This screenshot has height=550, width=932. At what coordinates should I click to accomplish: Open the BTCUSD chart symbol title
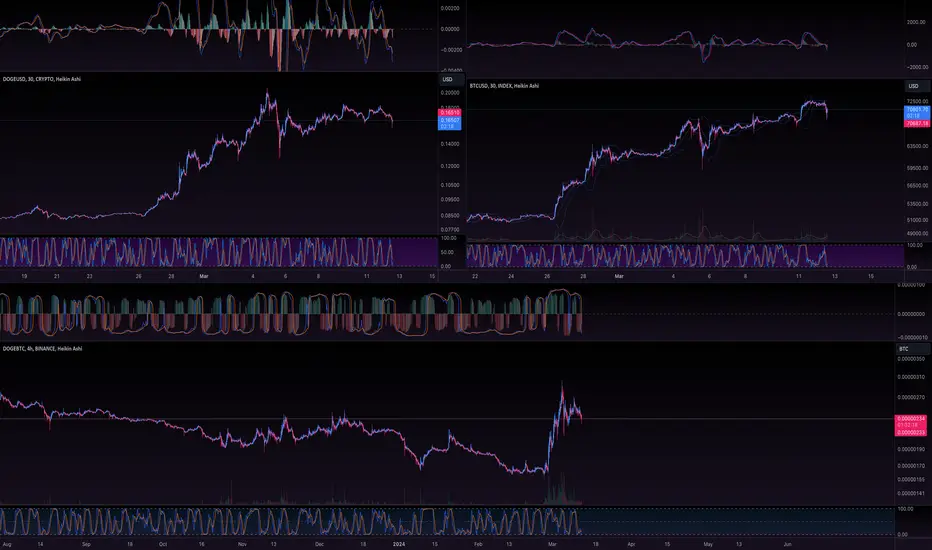point(504,86)
